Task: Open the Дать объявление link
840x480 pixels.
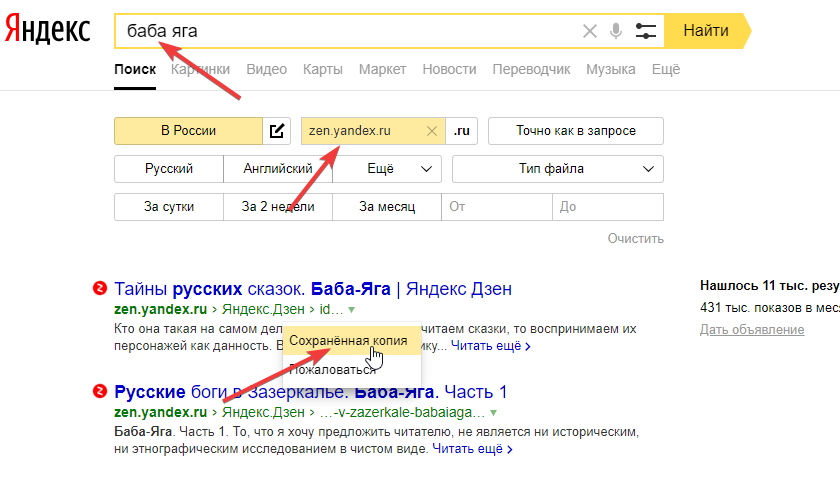Action: coord(752,329)
